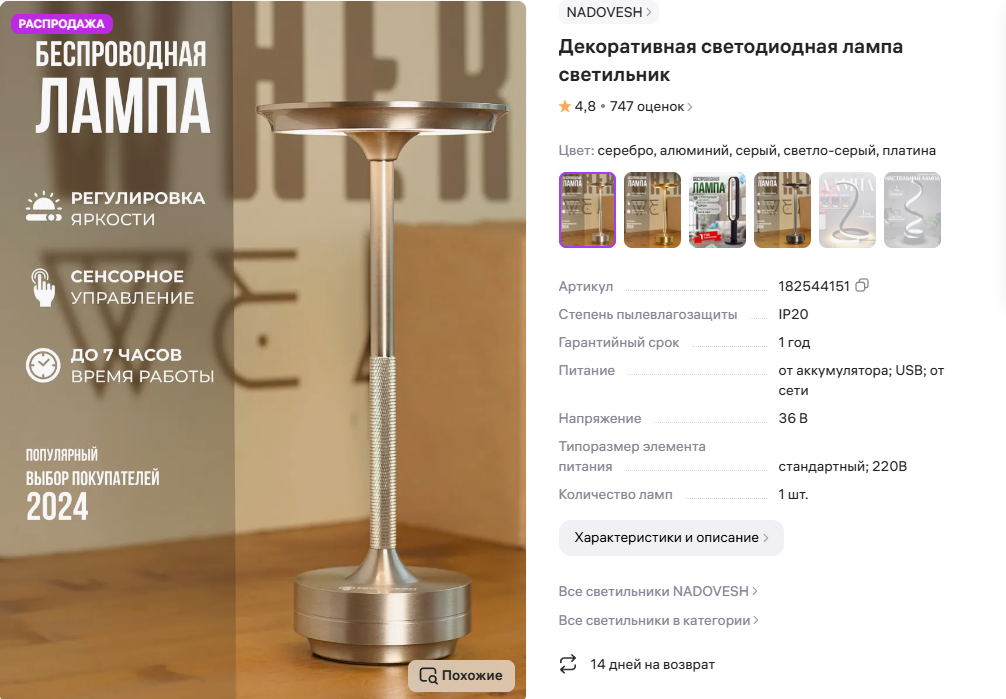Select the silver lamp color variant
Image resolution: width=1006 pixels, height=699 pixels.
(x=587, y=210)
